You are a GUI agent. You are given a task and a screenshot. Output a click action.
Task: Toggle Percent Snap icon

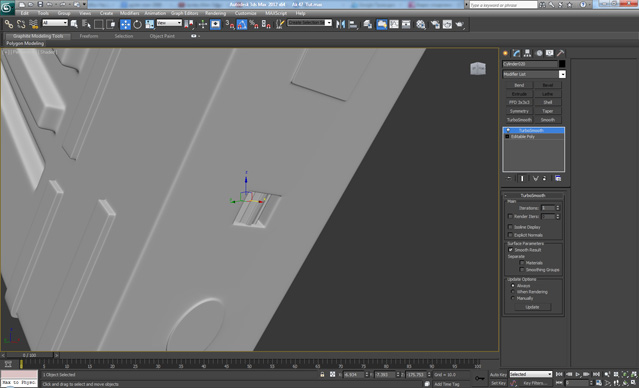point(253,24)
